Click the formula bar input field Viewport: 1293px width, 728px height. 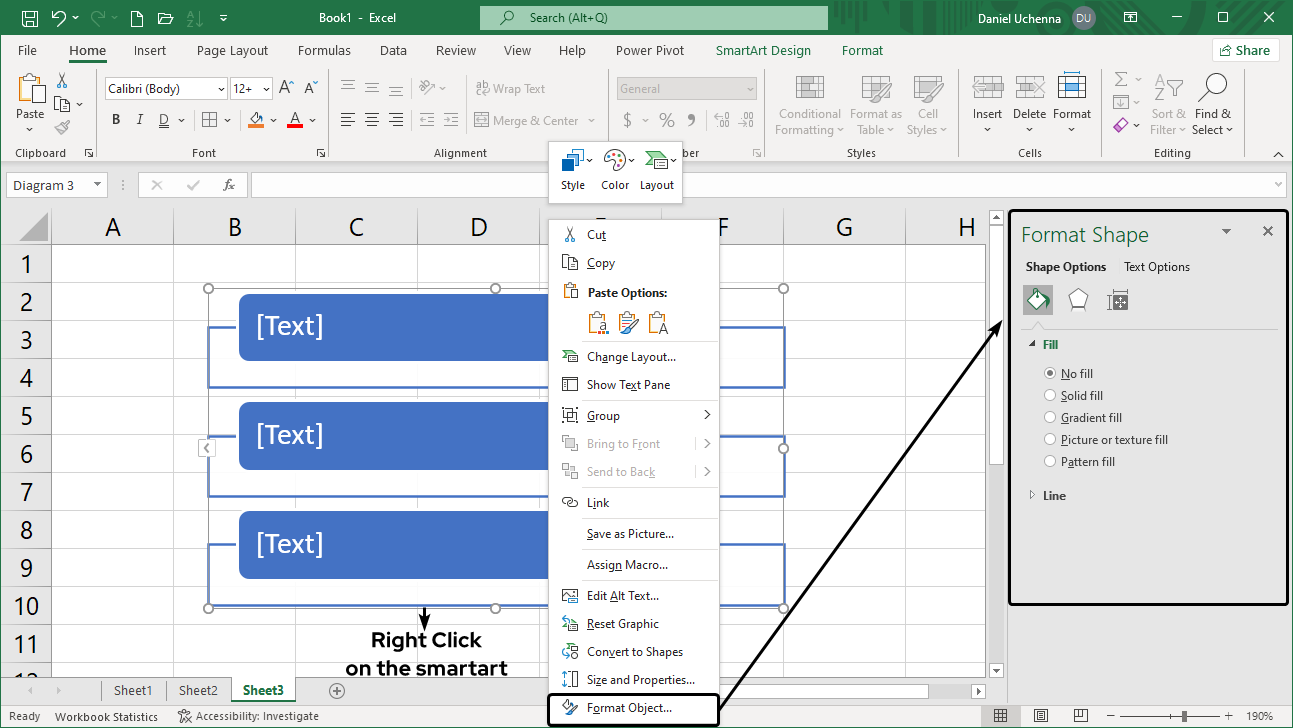(760, 185)
